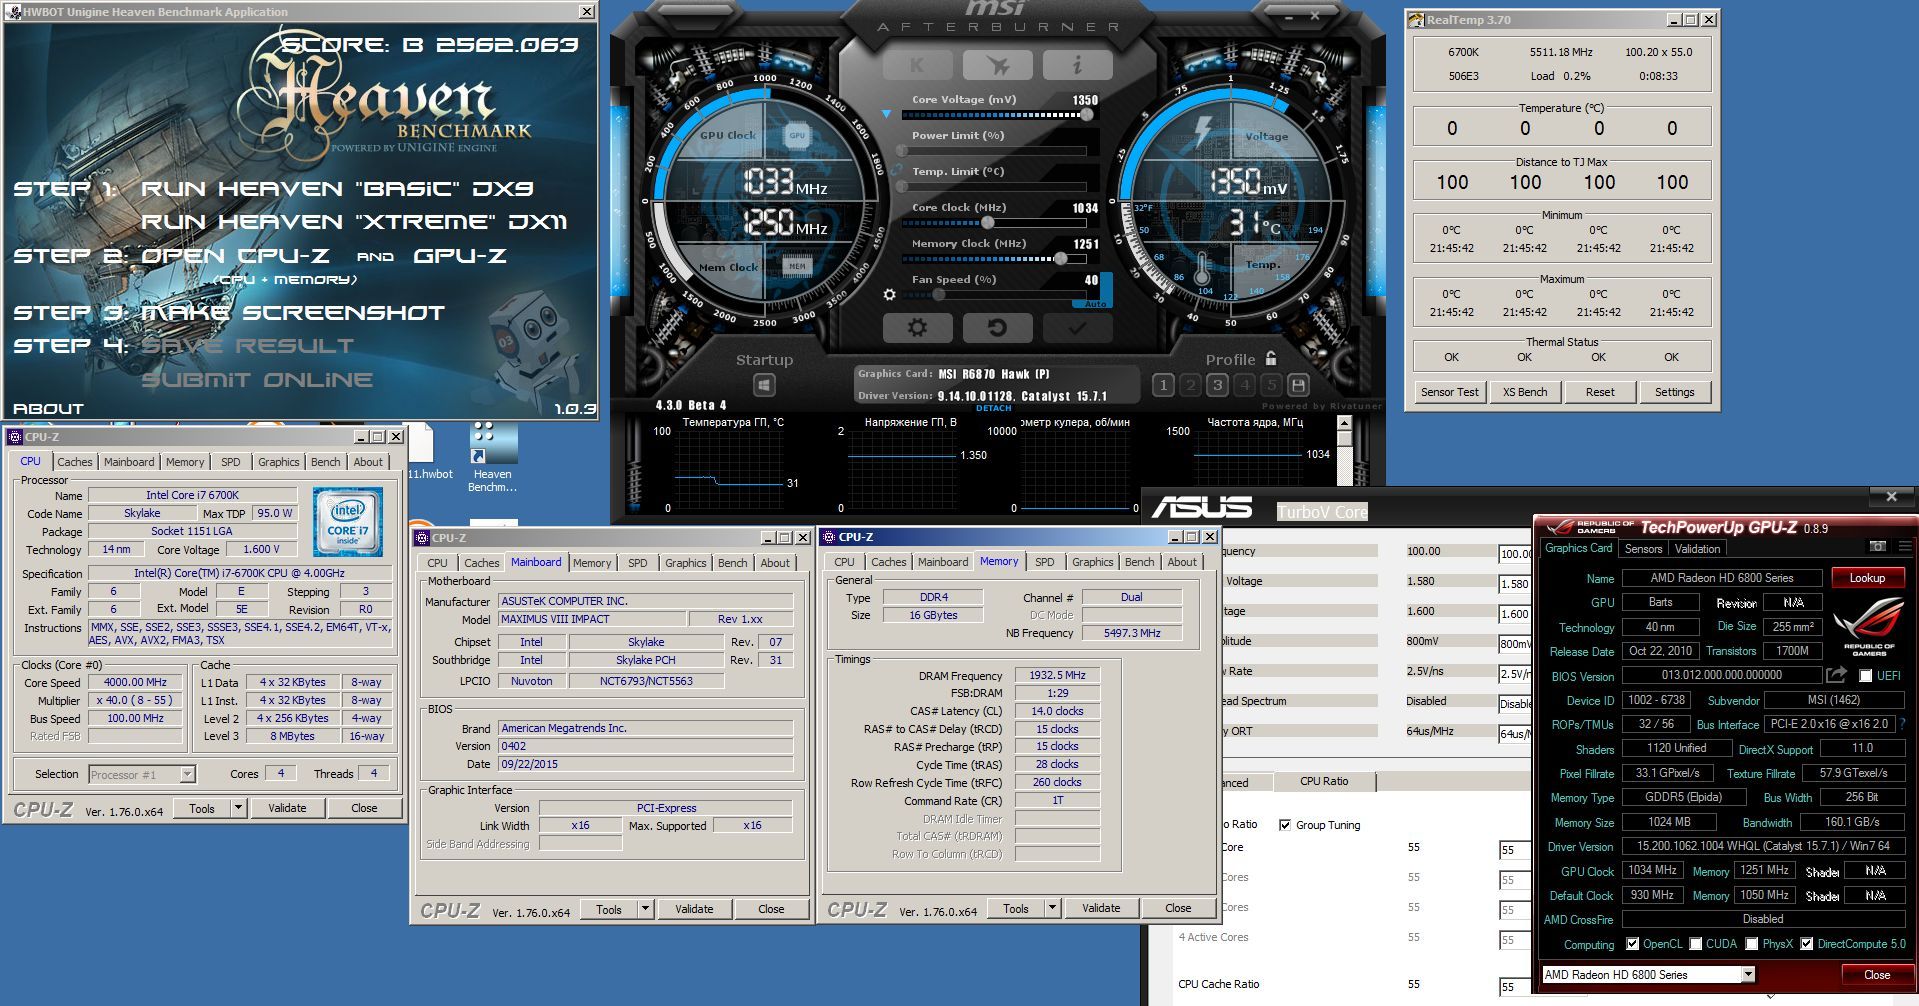Click the save profile floppy icon
This screenshot has width=1919, height=1006.
(1298, 385)
